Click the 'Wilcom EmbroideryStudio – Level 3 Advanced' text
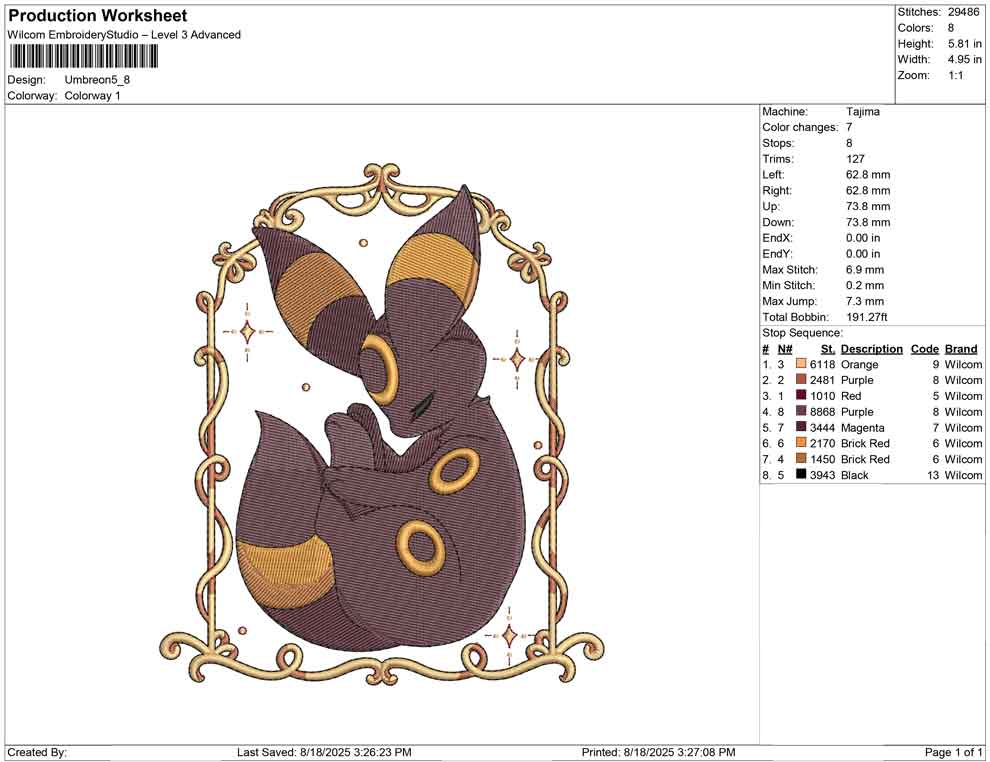 coord(124,35)
